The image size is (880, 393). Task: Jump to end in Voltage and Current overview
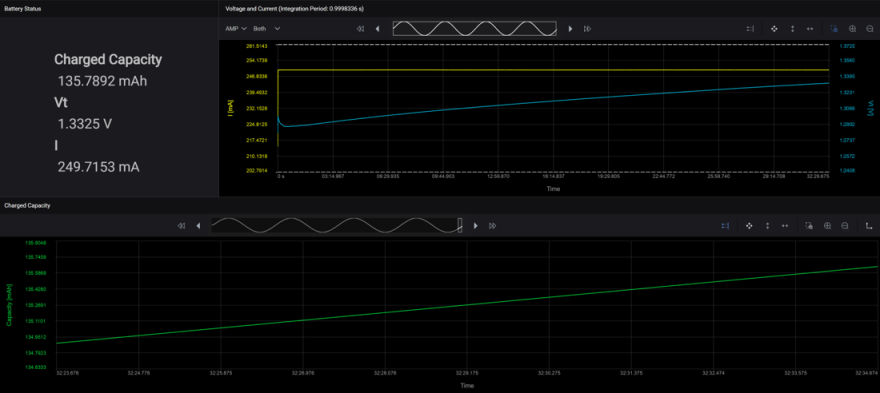[x=587, y=29]
